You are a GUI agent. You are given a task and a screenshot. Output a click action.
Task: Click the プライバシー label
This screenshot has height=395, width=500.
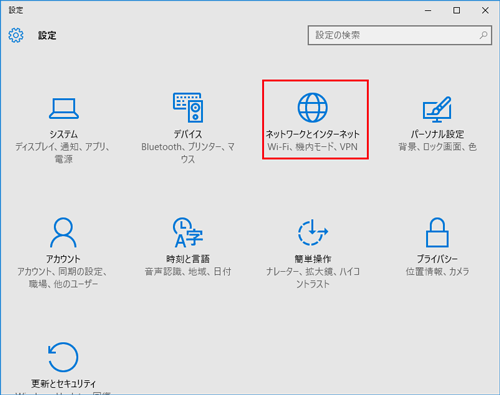tap(437, 259)
